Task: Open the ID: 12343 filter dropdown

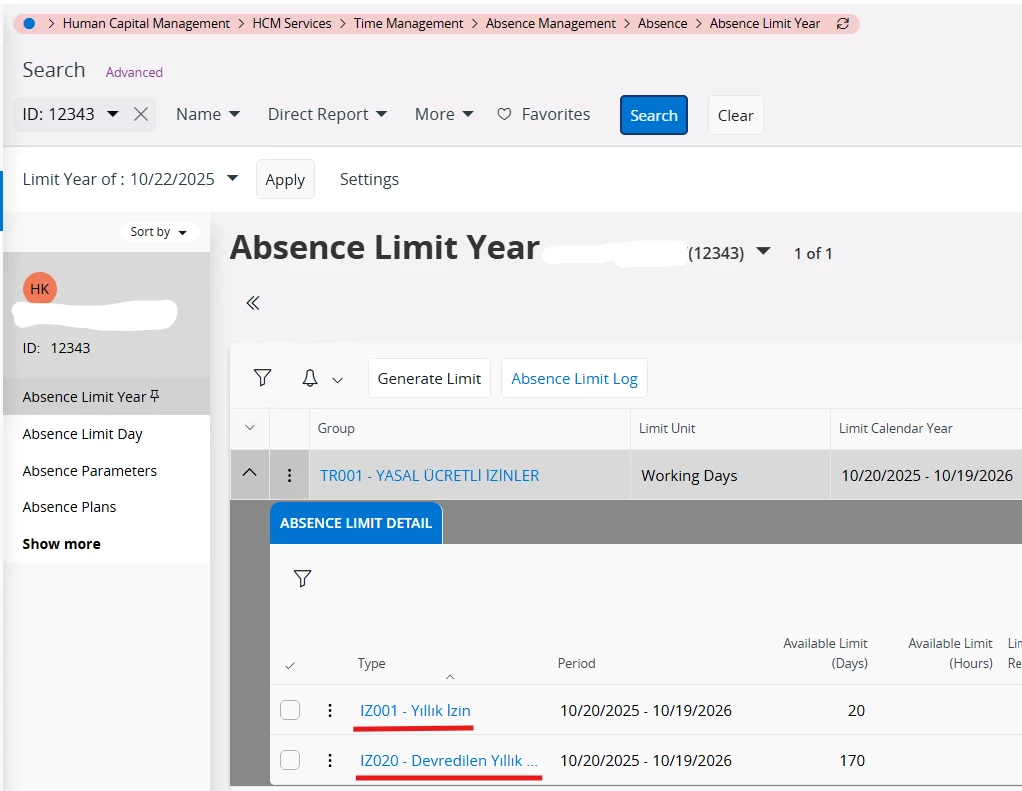Action: [x=113, y=115]
